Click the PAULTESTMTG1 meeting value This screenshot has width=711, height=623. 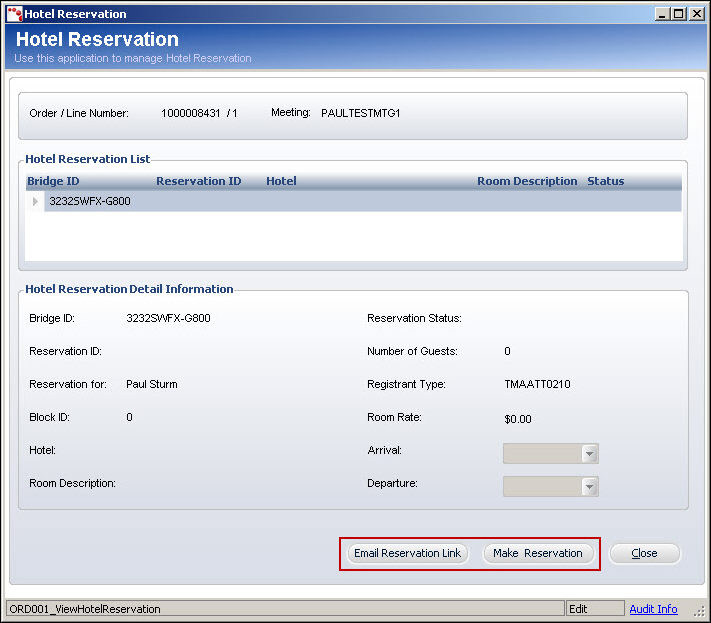pos(360,113)
